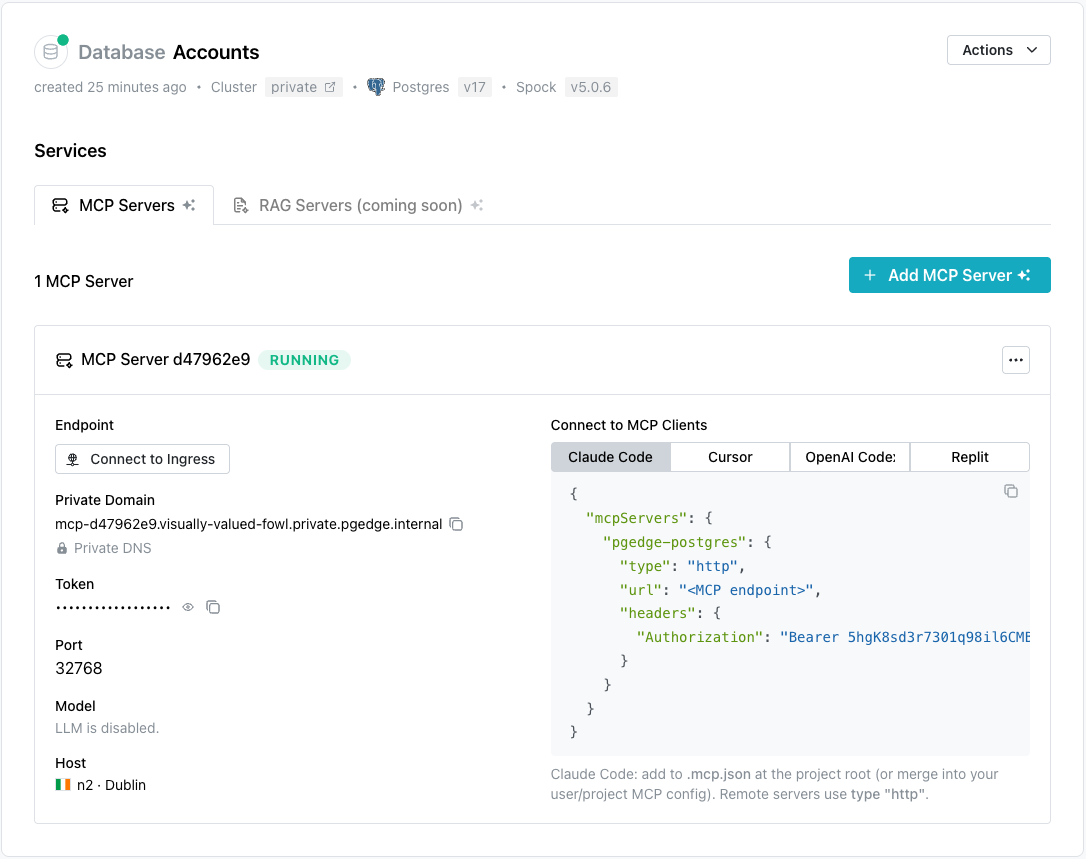
Task: Click the v5.0.6 Spock version badge
Action: coord(591,87)
